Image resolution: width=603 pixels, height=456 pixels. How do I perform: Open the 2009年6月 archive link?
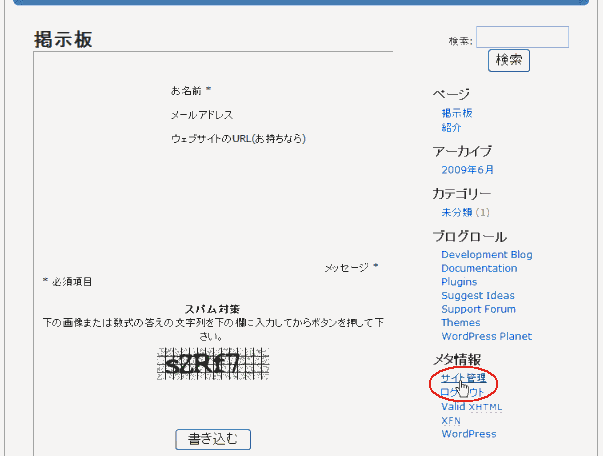(467, 170)
